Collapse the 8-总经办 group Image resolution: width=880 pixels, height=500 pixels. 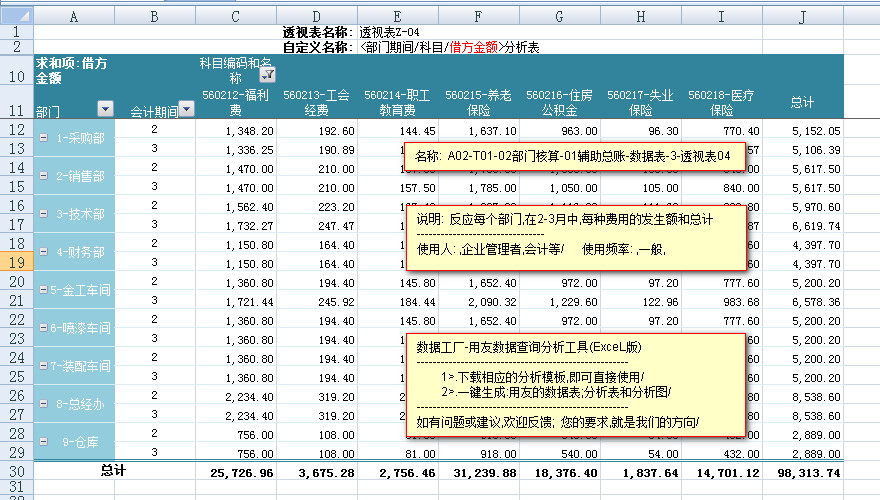pos(43,404)
